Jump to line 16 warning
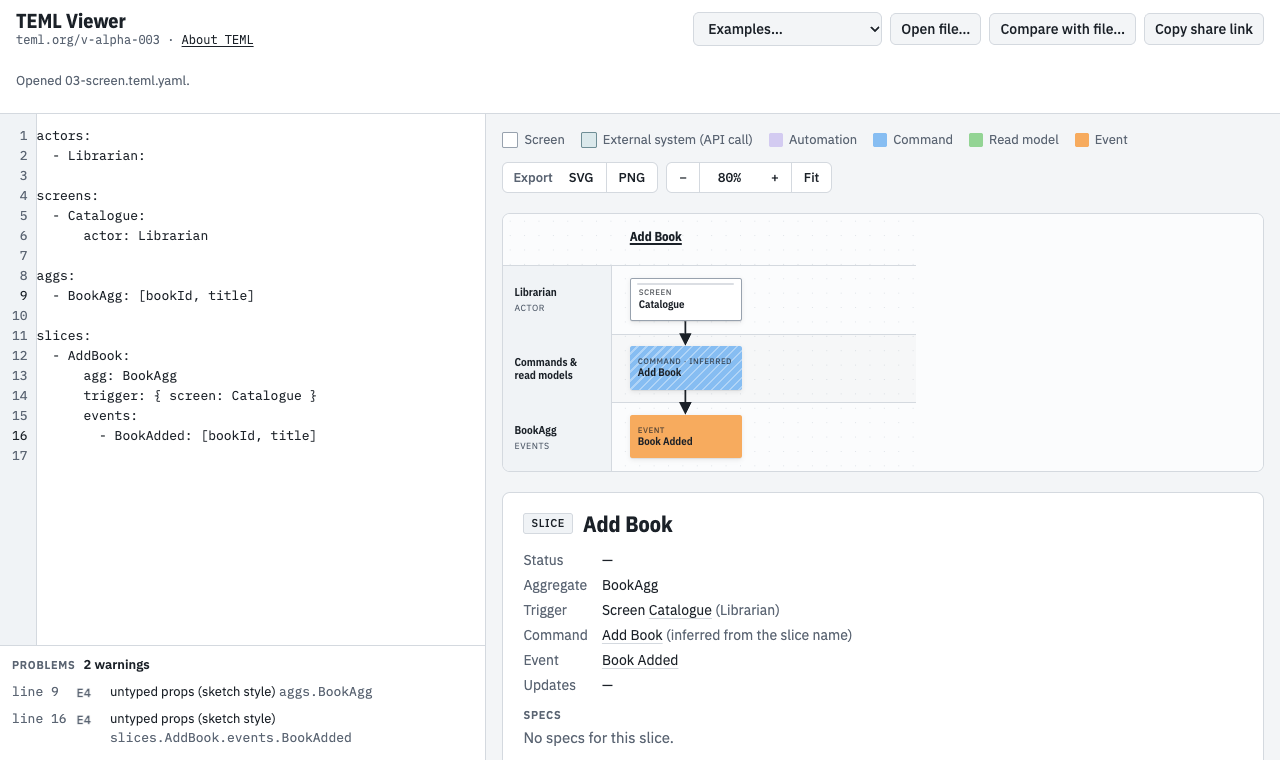 [x=242, y=728]
